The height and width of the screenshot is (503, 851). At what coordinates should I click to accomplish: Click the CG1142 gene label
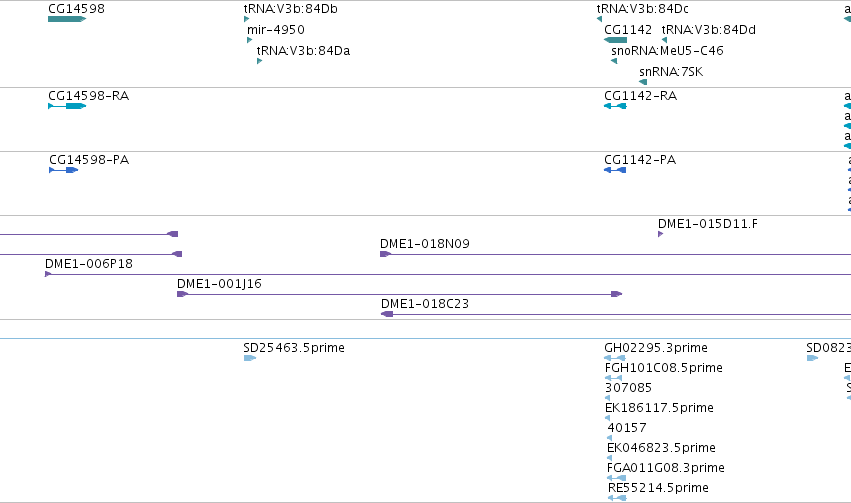[x=628, y=30]
